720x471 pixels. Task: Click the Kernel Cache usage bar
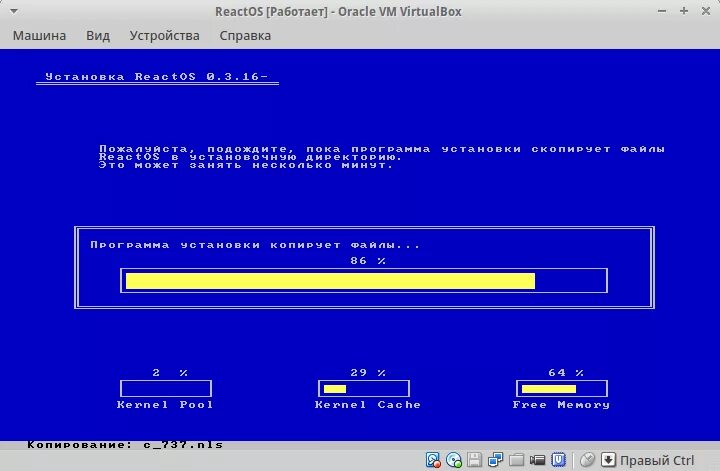pos(364,388)
